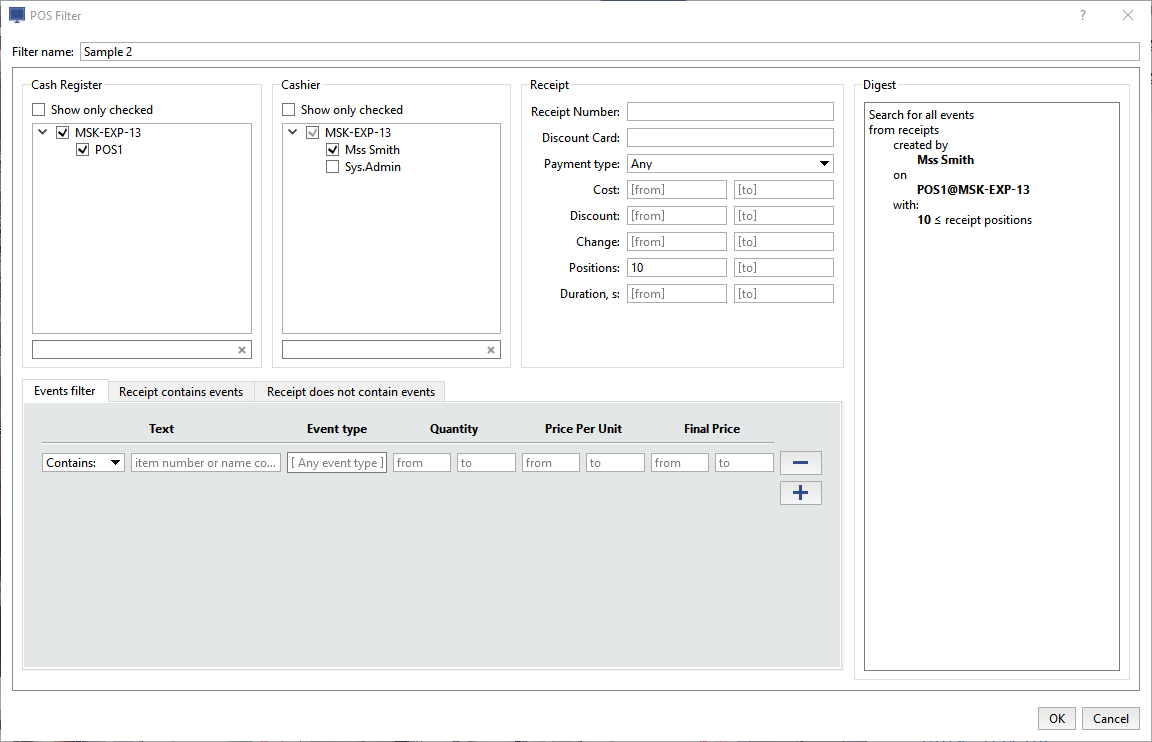Click the Receipt Number input field
Viewport: 1152px width, 742px height.
point(730,112)
